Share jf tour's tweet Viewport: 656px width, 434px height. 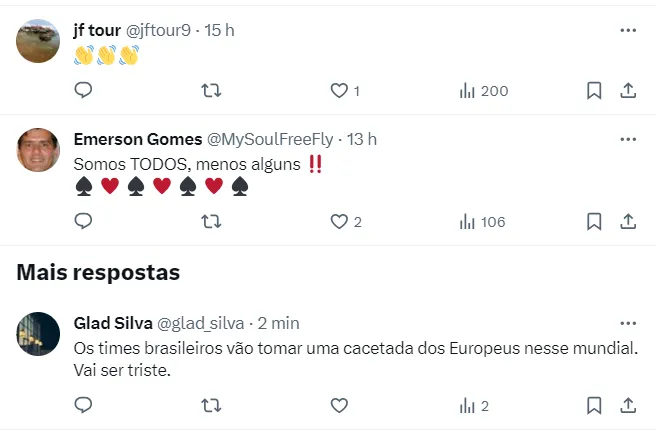click(x=628, y=91)
